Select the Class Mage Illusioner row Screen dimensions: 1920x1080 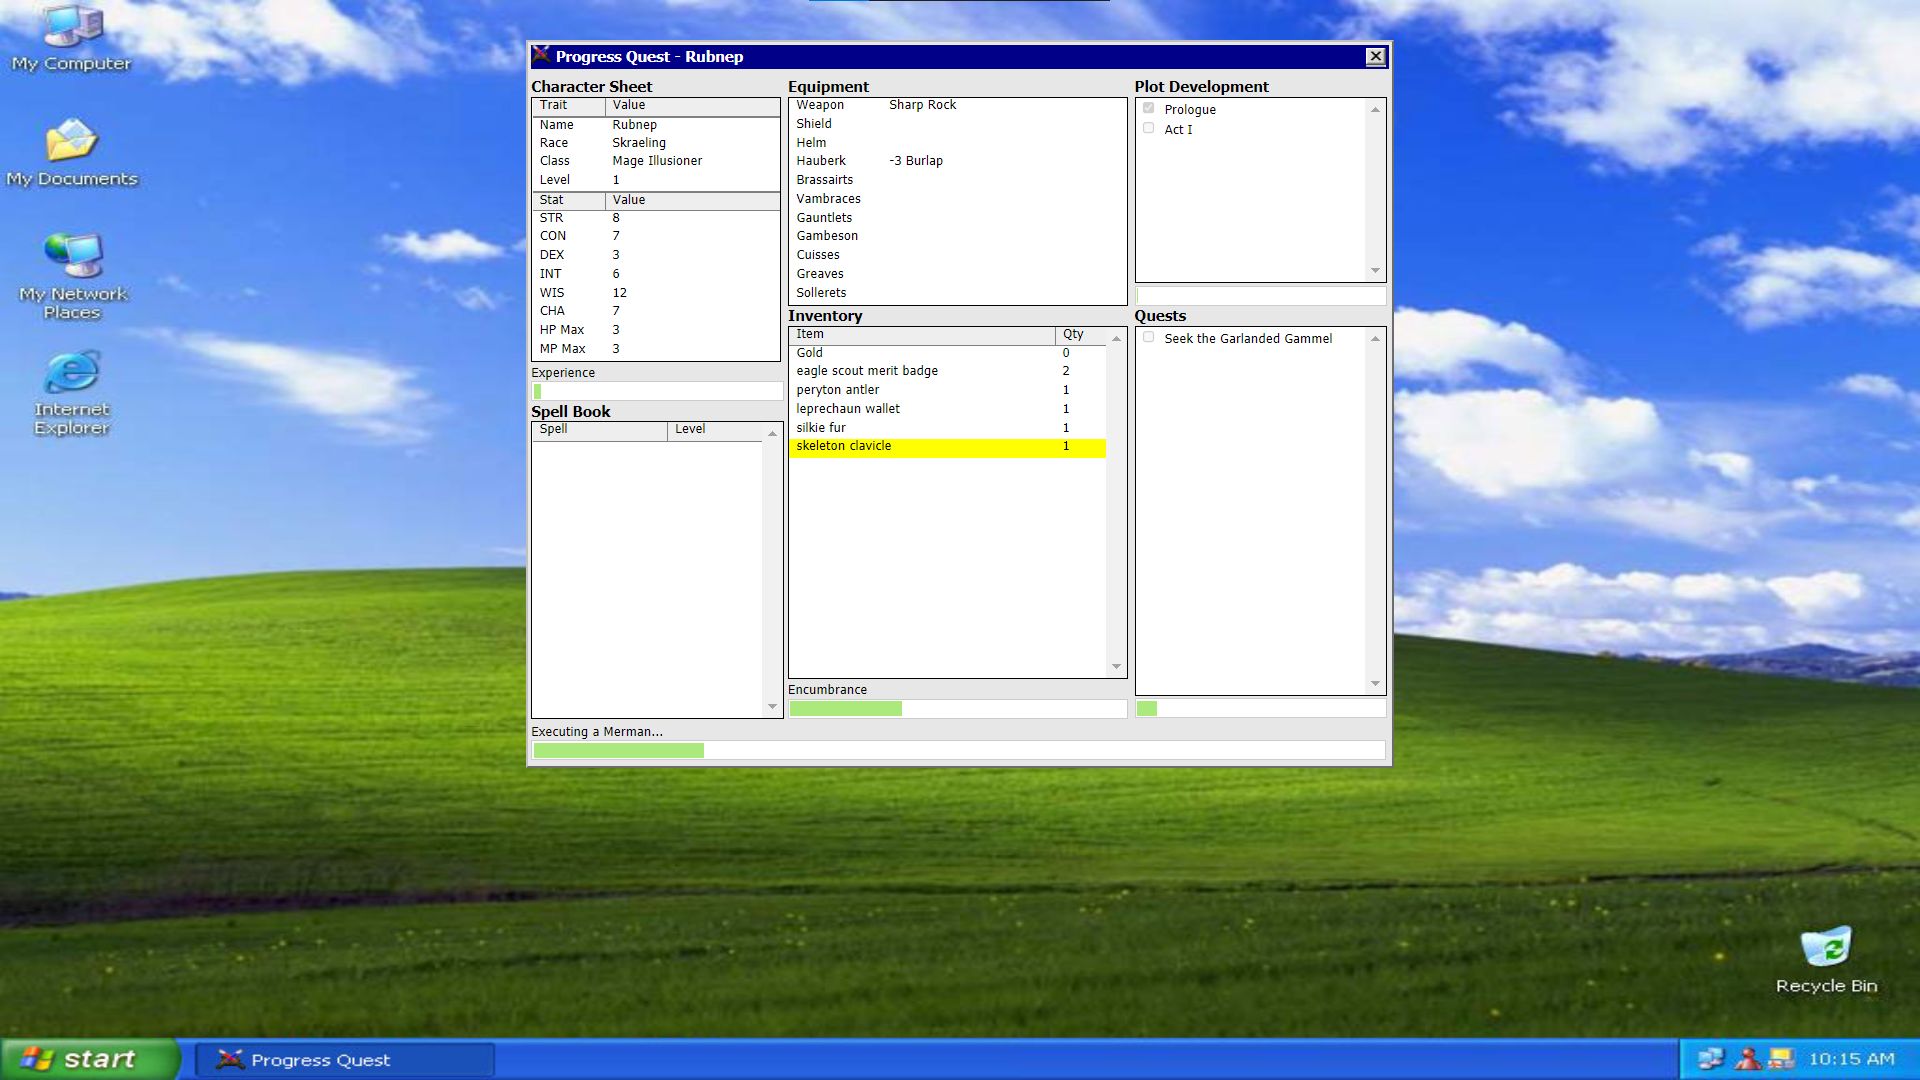coord(656,161)
